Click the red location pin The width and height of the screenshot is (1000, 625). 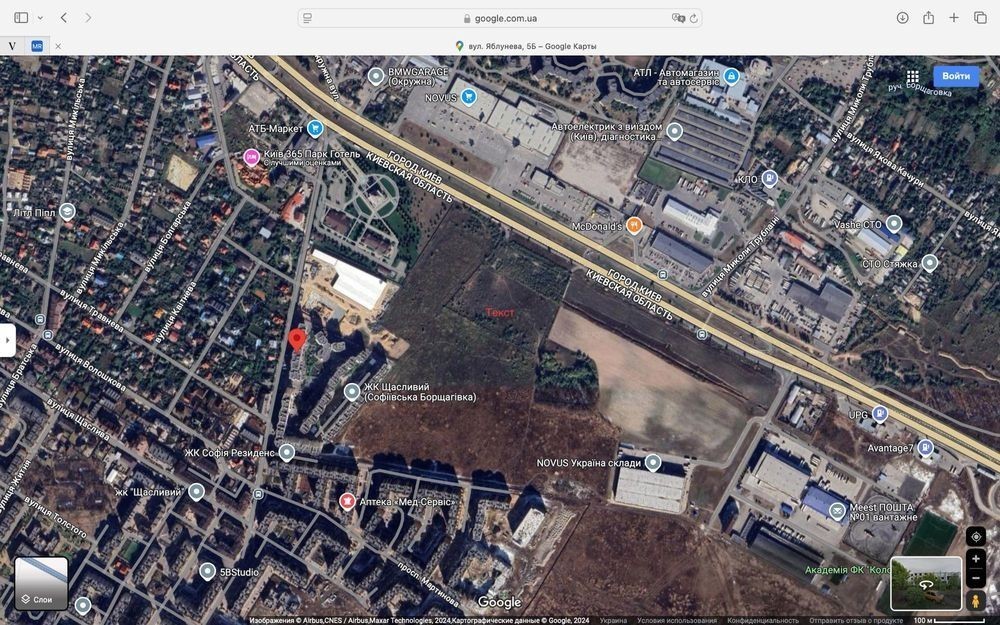[297, 340]
